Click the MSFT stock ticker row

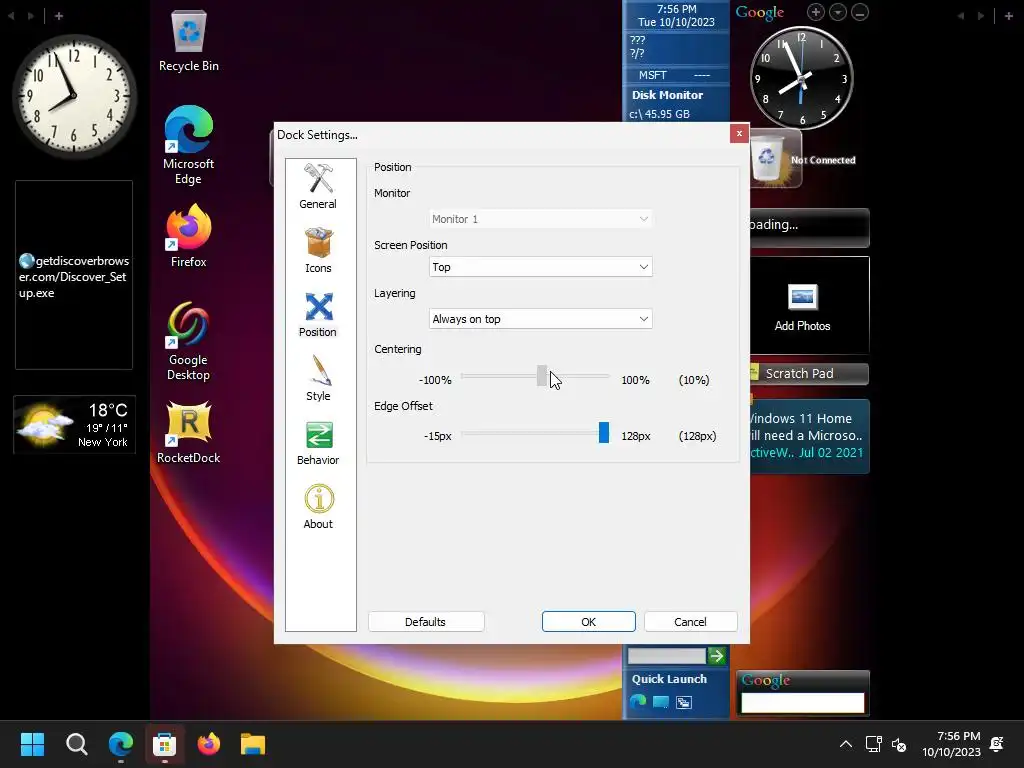click(676, 75)
